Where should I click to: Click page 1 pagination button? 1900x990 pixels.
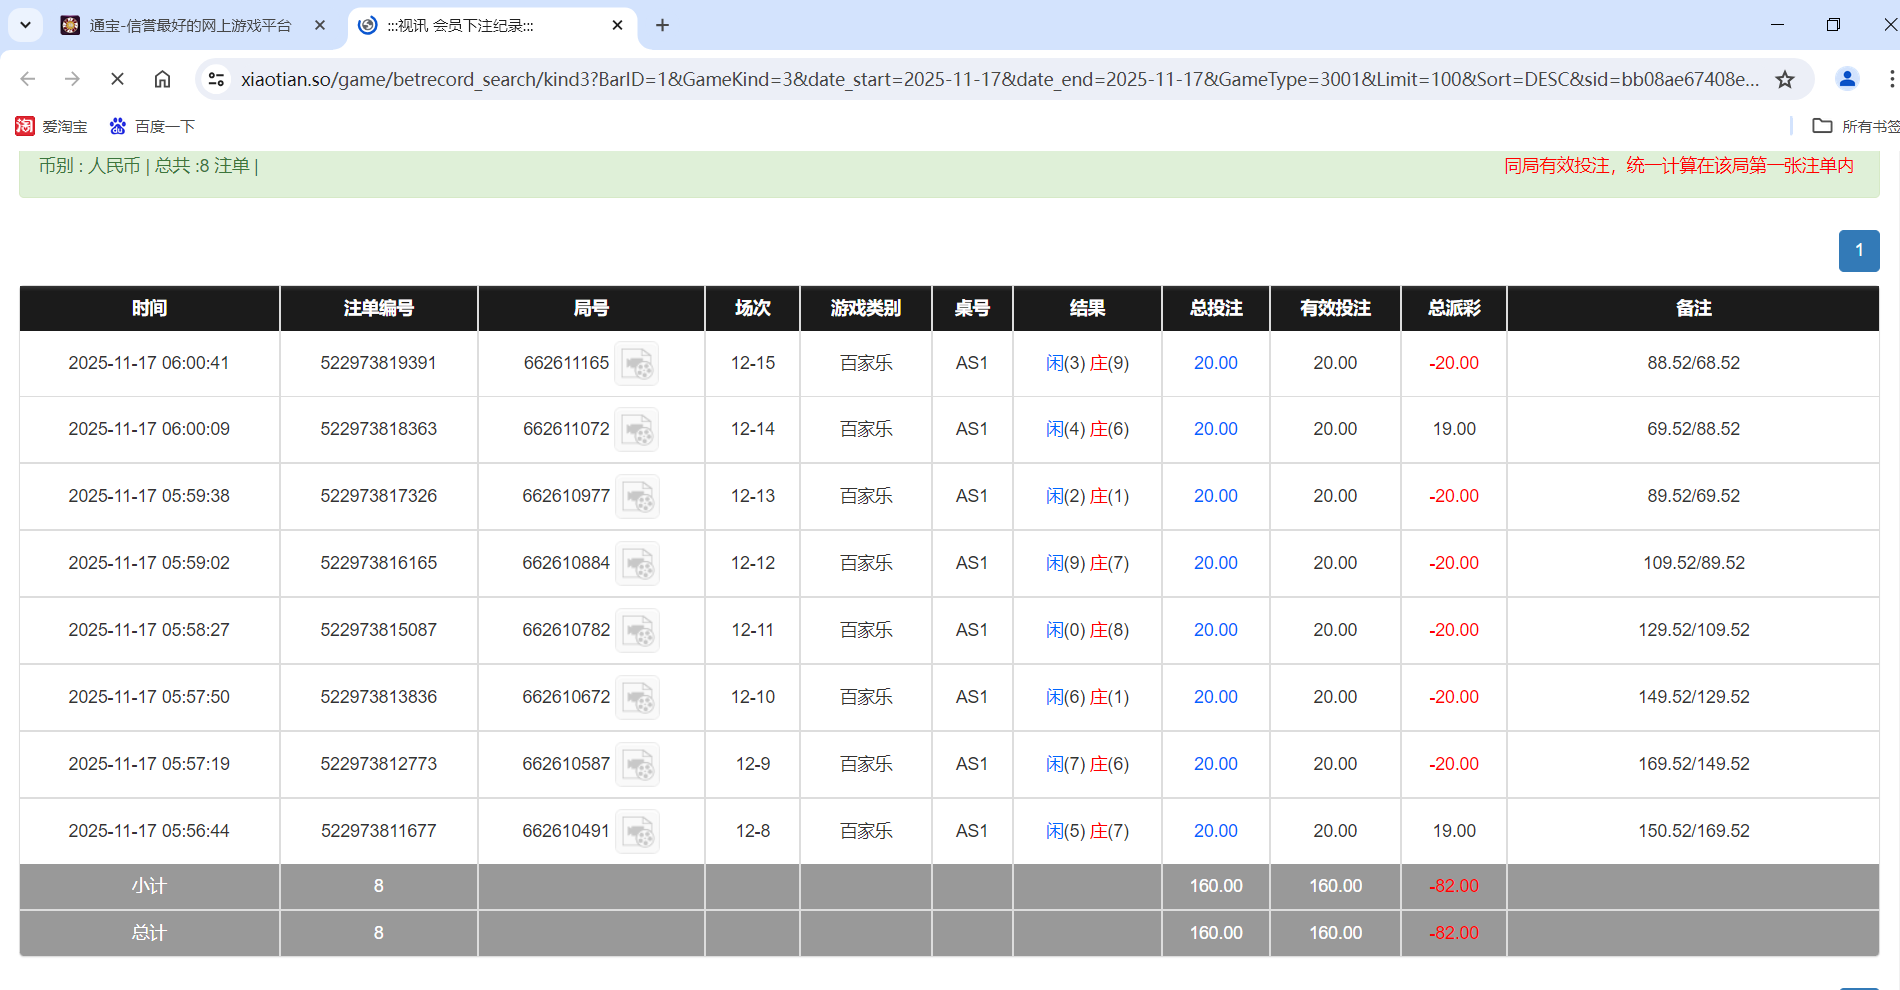coord(1858,251)
